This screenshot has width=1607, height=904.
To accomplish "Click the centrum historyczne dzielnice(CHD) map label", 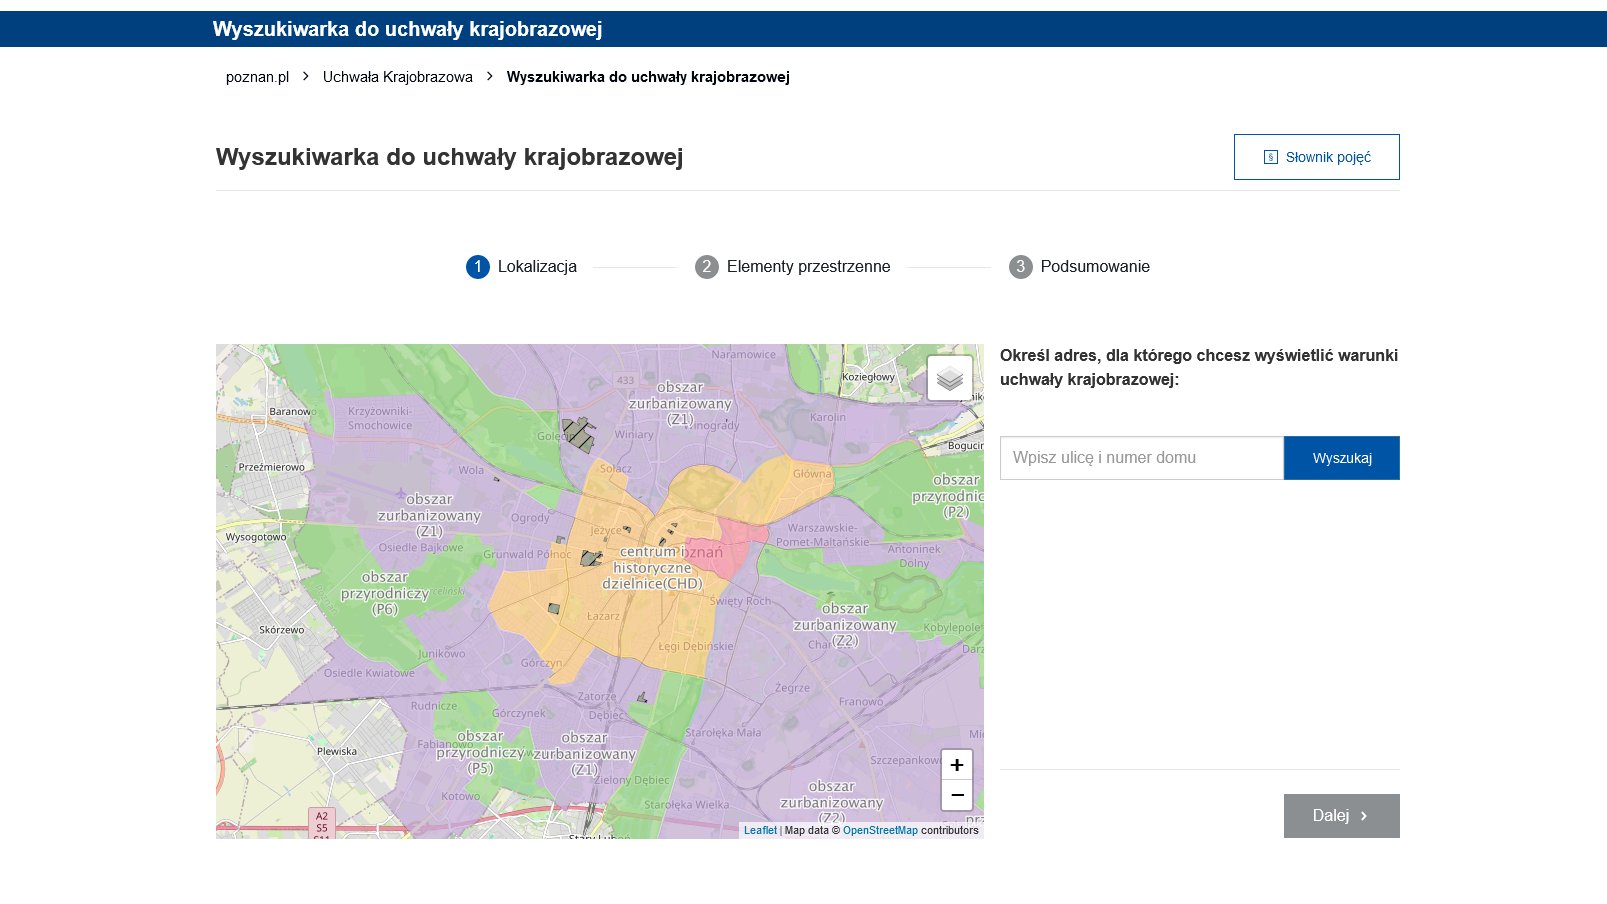I will pos(652,568).
